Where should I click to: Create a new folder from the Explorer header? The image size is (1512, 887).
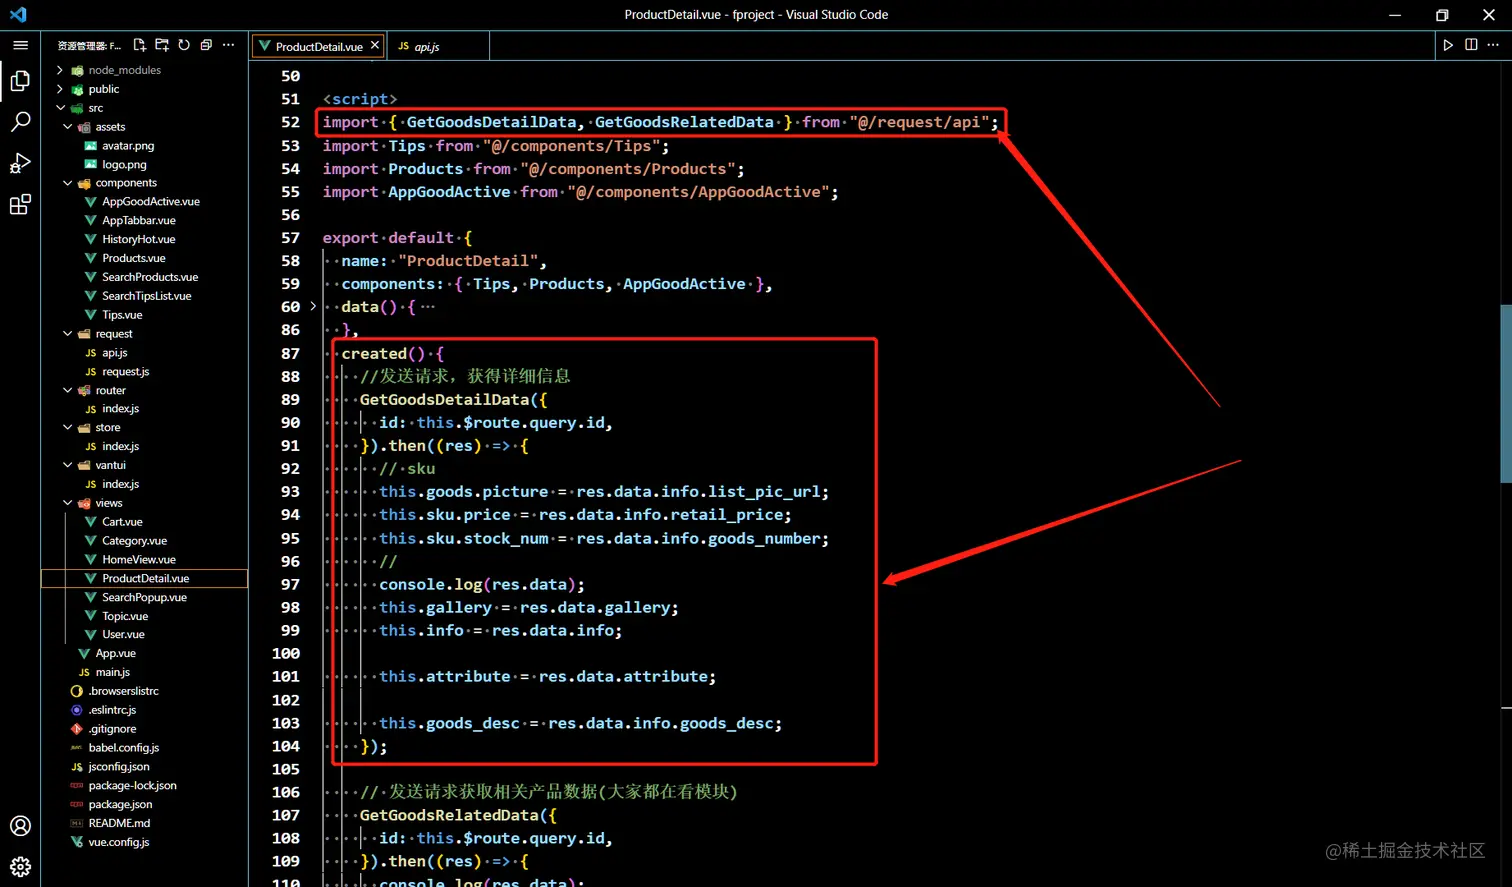(162, 45)
